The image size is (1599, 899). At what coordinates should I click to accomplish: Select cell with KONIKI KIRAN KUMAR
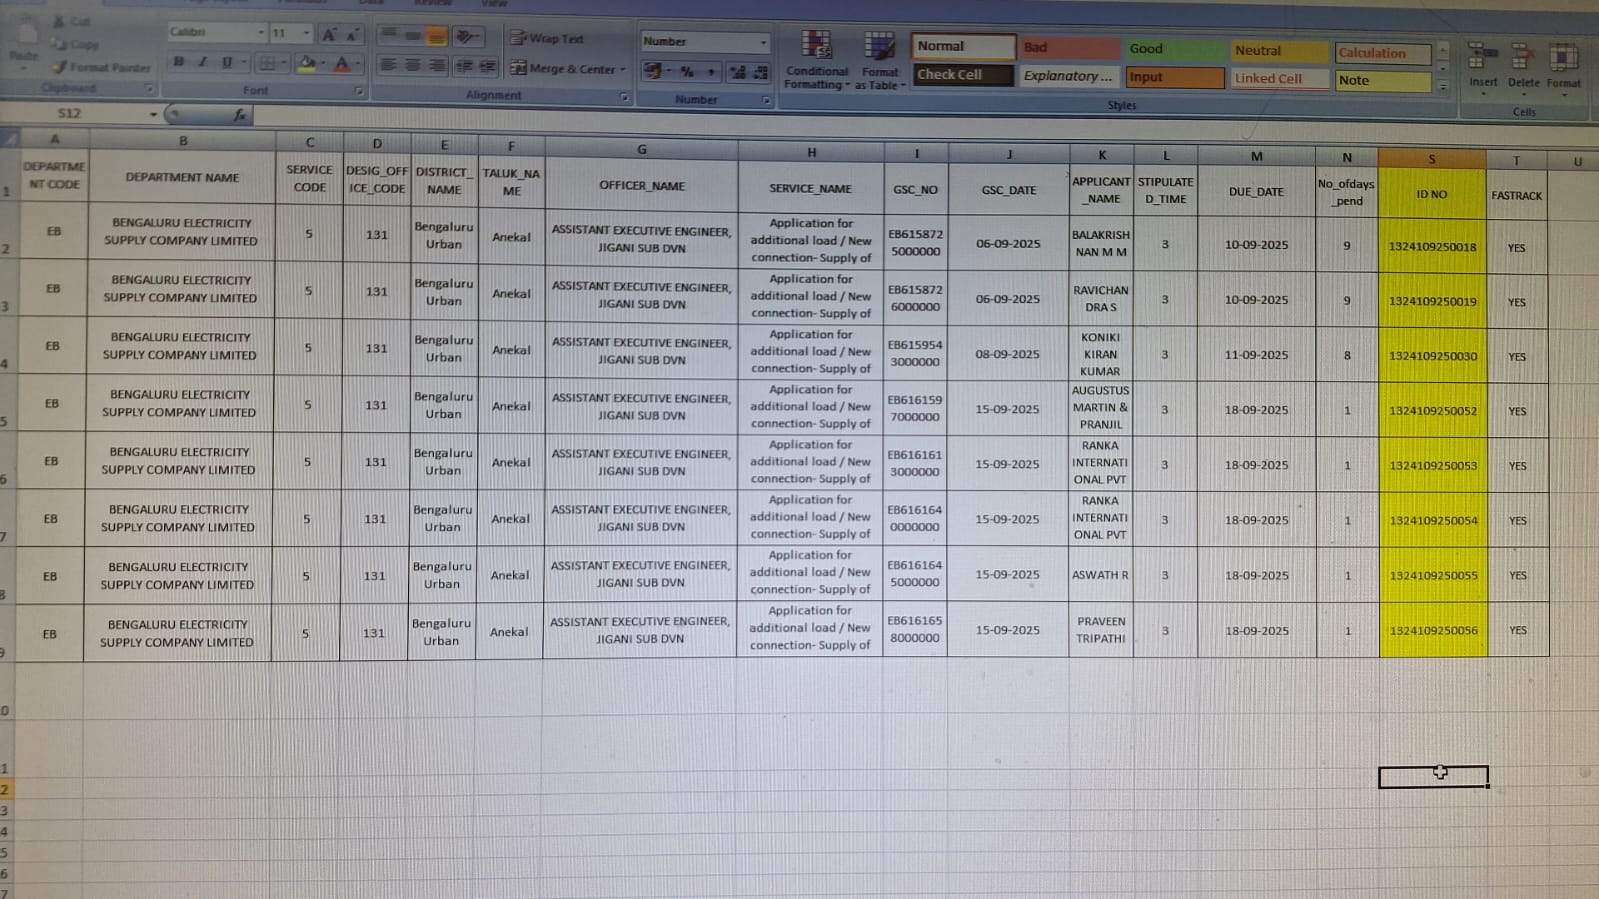click(x=1100, y=354)
